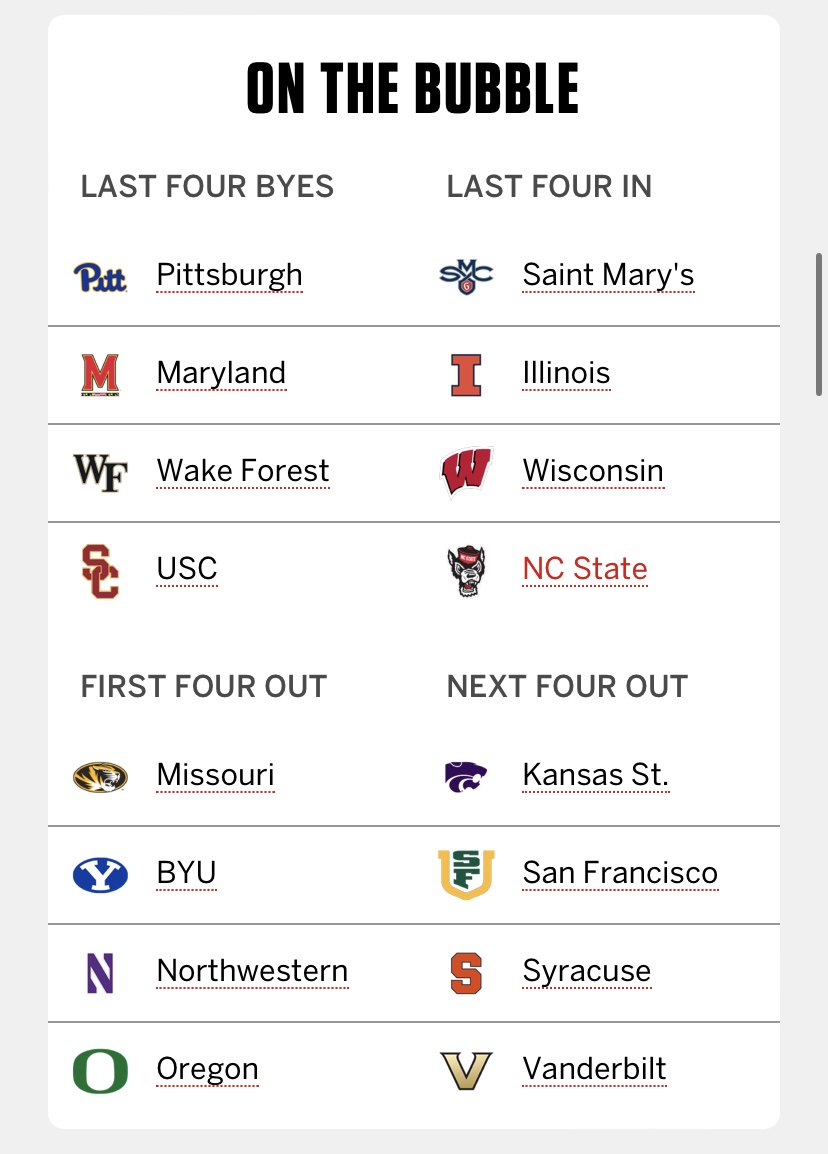828x1154 pixels.
Task: Click the NC State wolf logo
Action: [466, 570]
